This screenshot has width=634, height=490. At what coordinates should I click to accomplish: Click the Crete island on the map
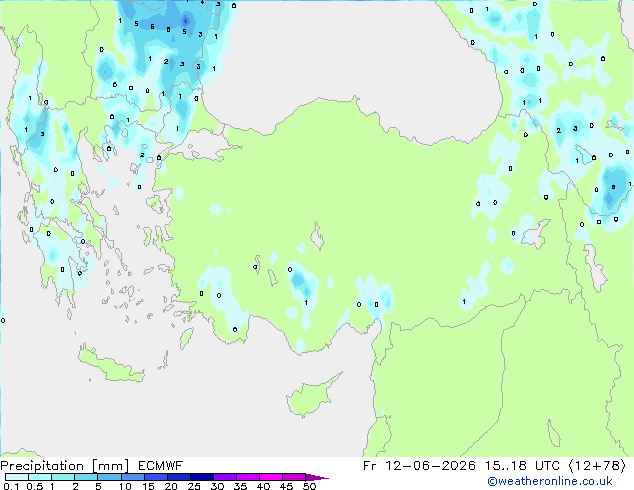click(x=110, y=365)
